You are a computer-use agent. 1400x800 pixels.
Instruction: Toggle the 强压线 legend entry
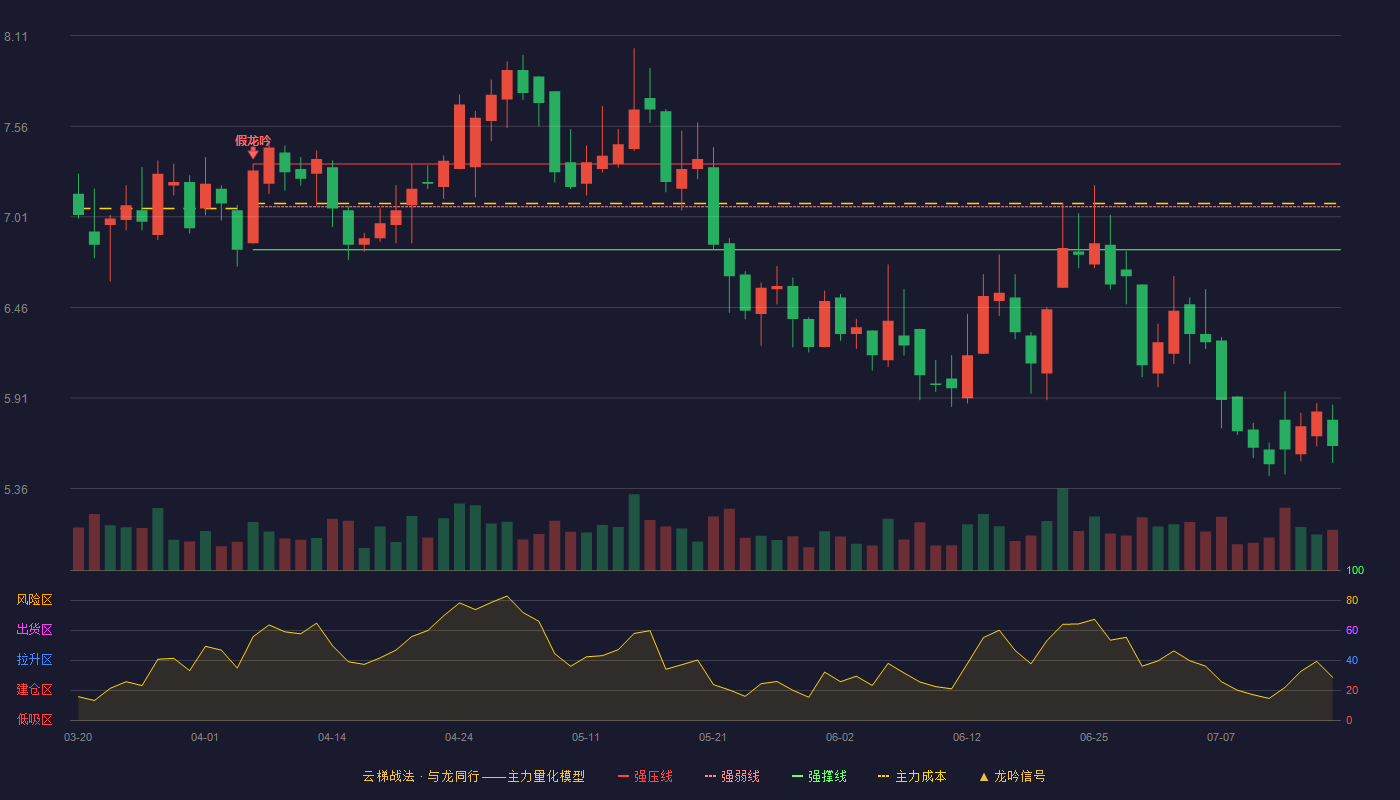(x=645, y=776)
